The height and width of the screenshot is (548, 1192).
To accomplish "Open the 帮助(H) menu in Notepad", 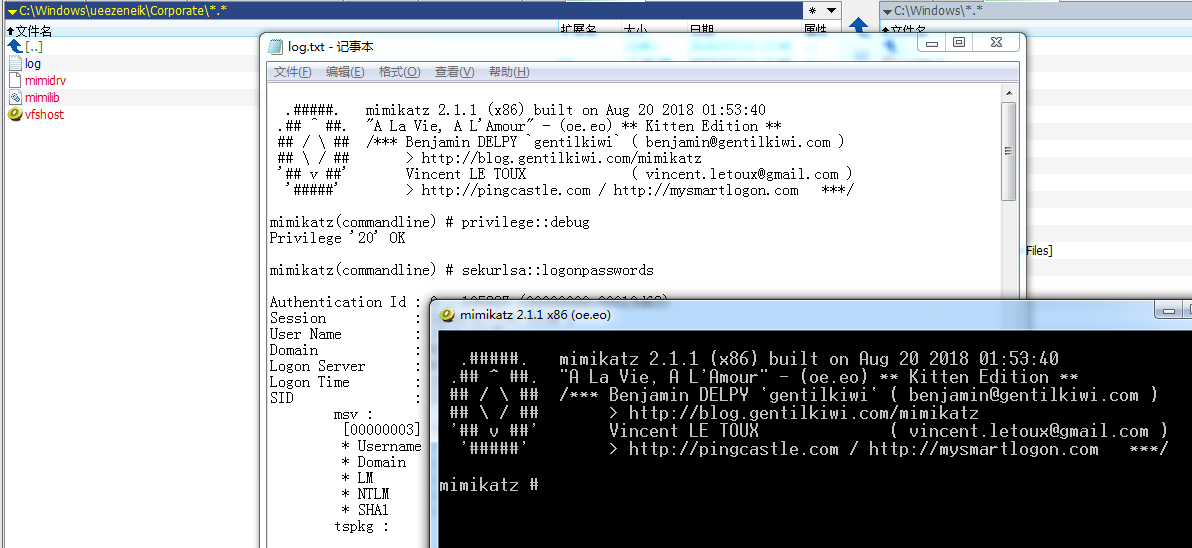I will pos(509,72).
